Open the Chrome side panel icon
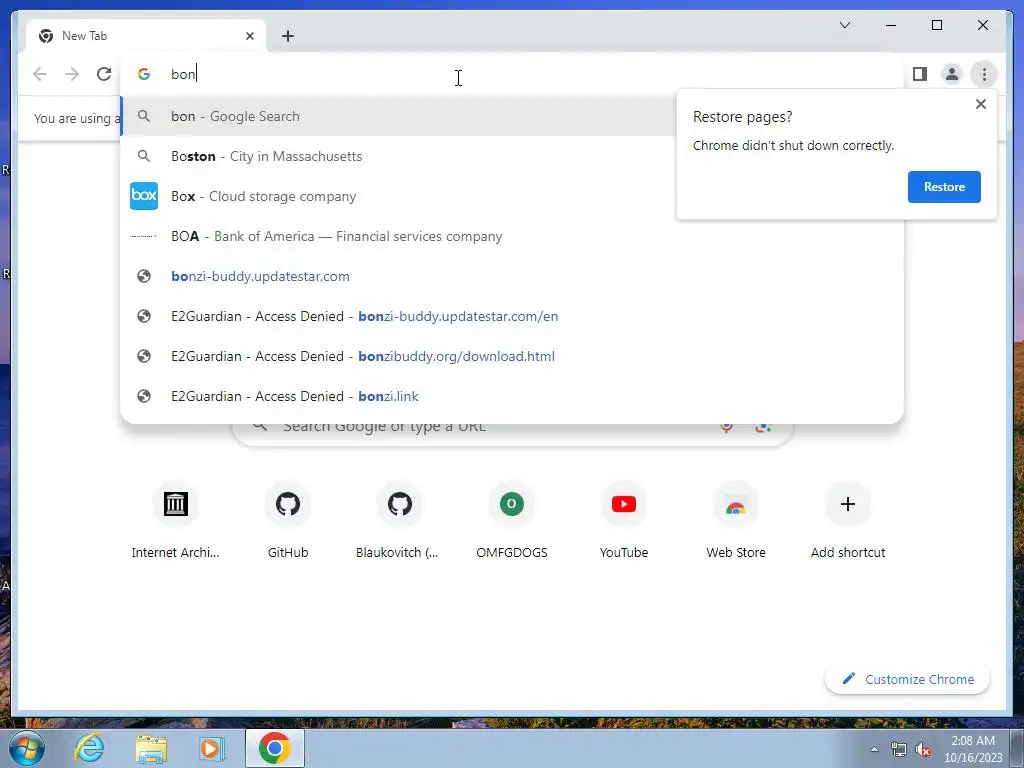1024x768 pixels. coord(920,74)
